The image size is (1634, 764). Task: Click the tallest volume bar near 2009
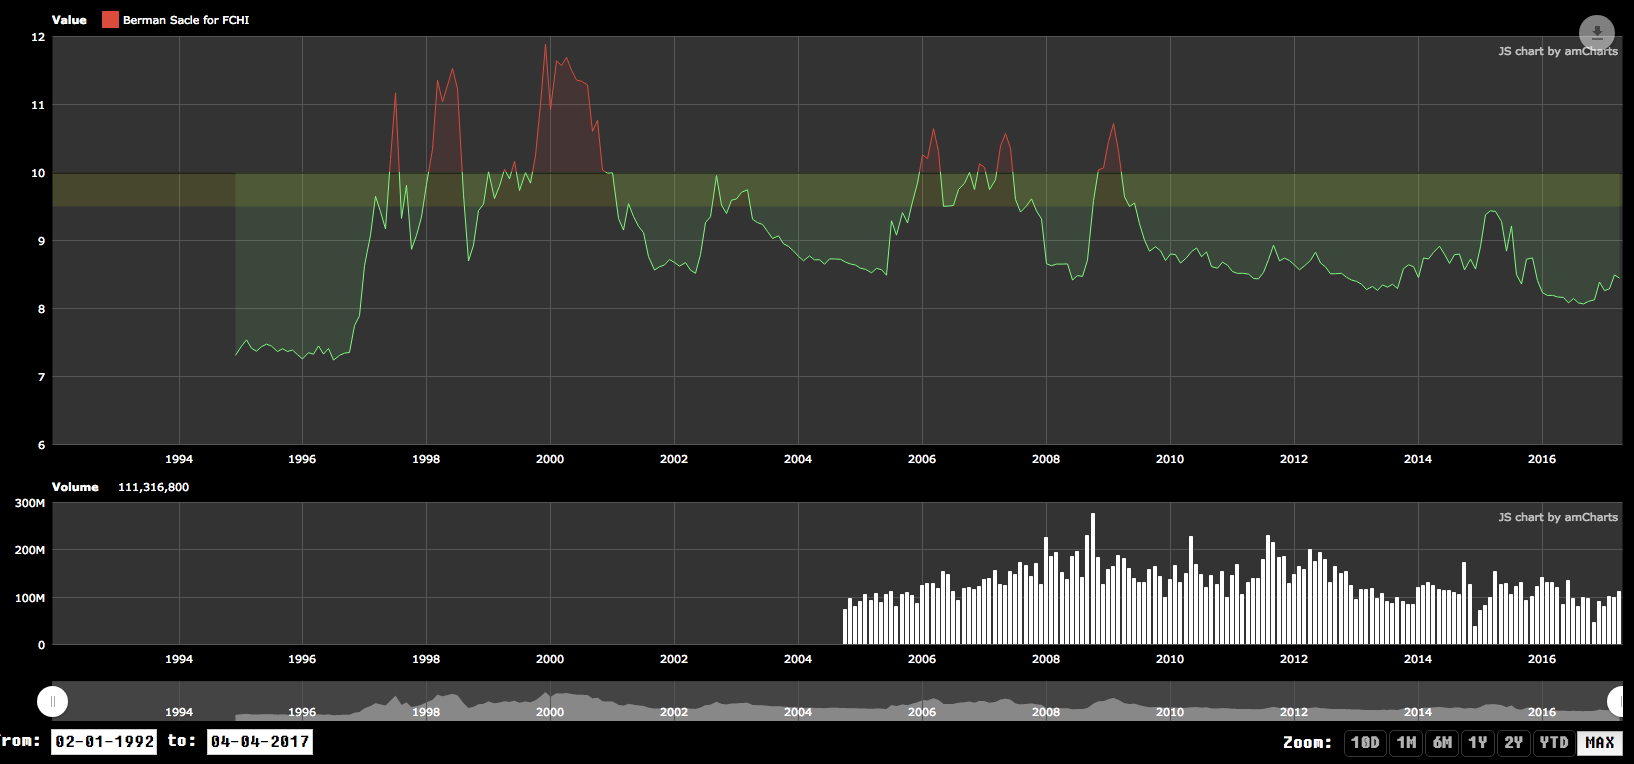pos(1093,578)
